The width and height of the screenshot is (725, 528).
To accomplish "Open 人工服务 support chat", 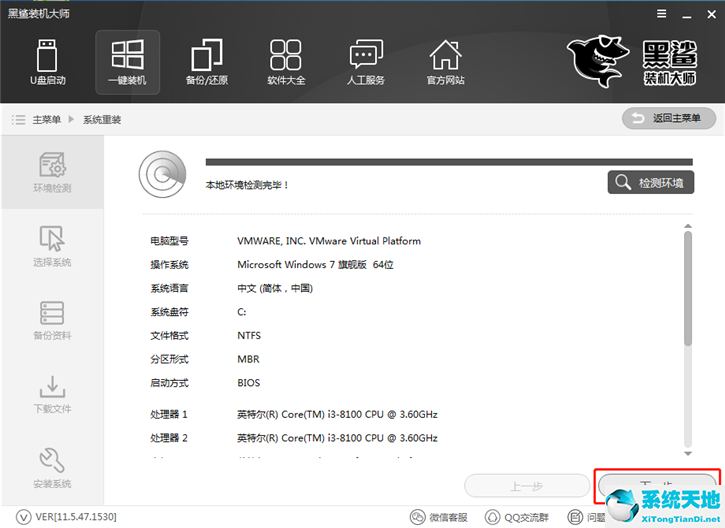I will [x=366, y=62].
